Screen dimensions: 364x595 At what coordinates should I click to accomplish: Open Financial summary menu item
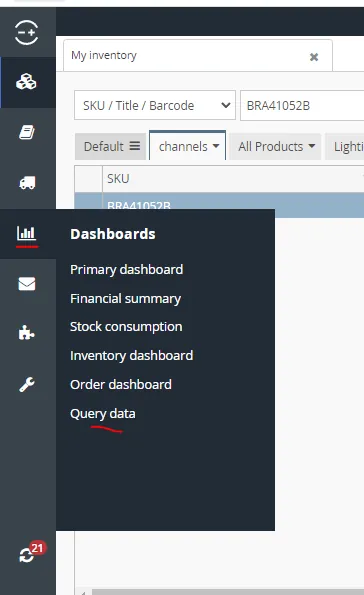125,299
